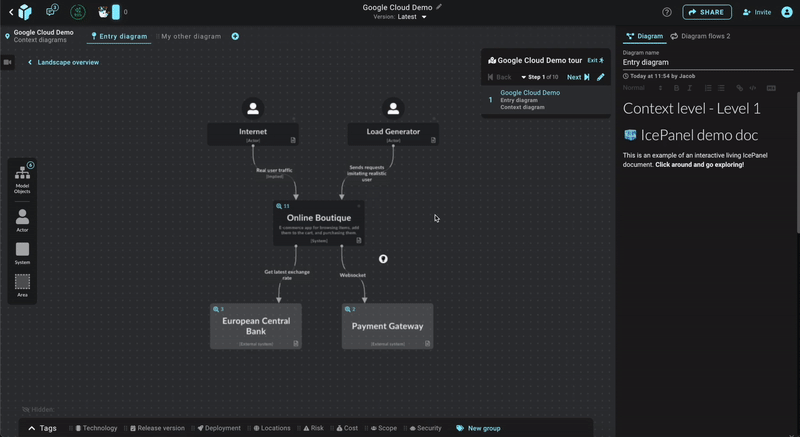Click the Invite button
Image resolution: width=800 pixels, height=437 pixels.
(x=757, y=12)
